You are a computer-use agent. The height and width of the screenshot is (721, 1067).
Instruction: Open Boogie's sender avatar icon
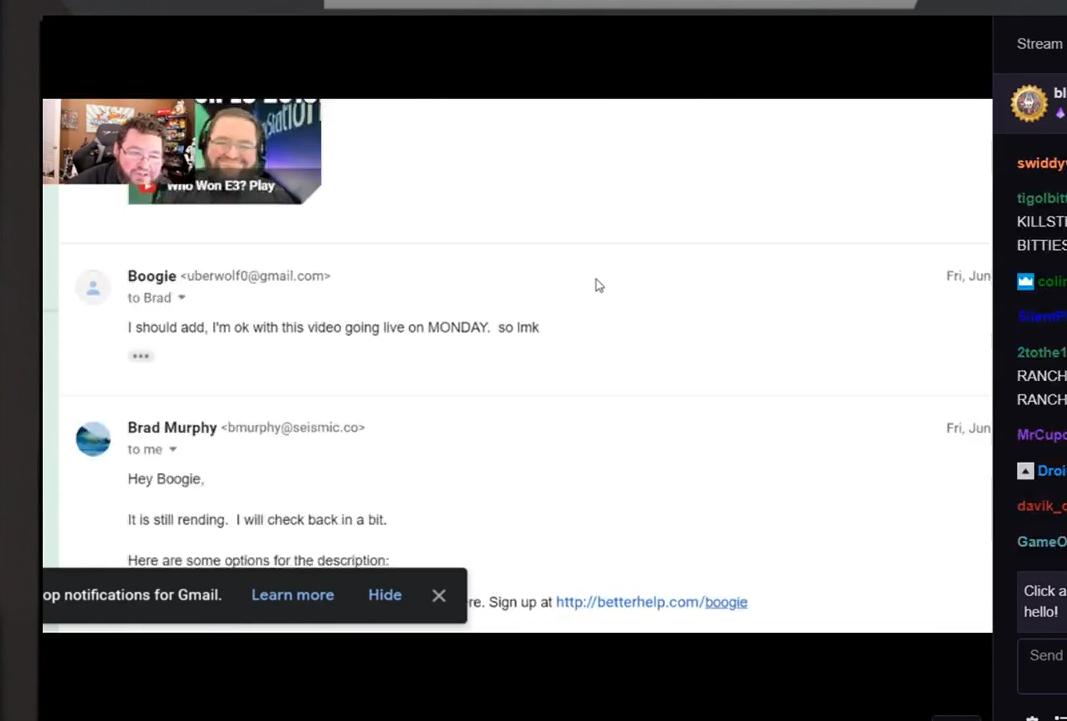tap(93, 286)
